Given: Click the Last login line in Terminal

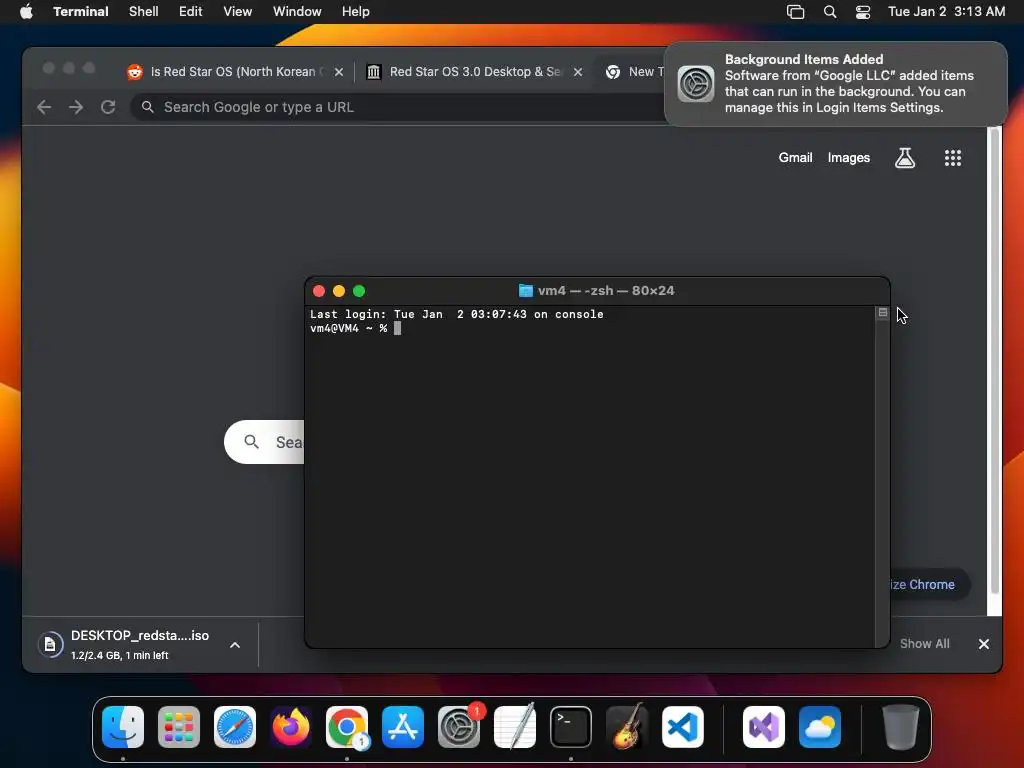Looking at the screenshot, I should 456,314.
